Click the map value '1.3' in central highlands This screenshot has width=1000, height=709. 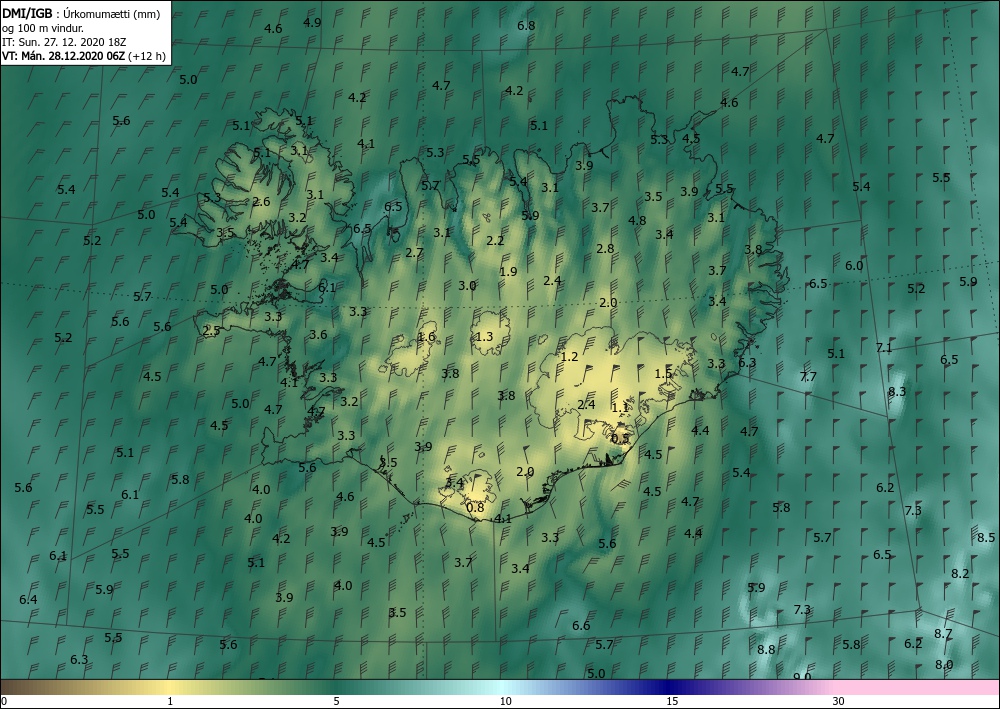click(485, 336)
